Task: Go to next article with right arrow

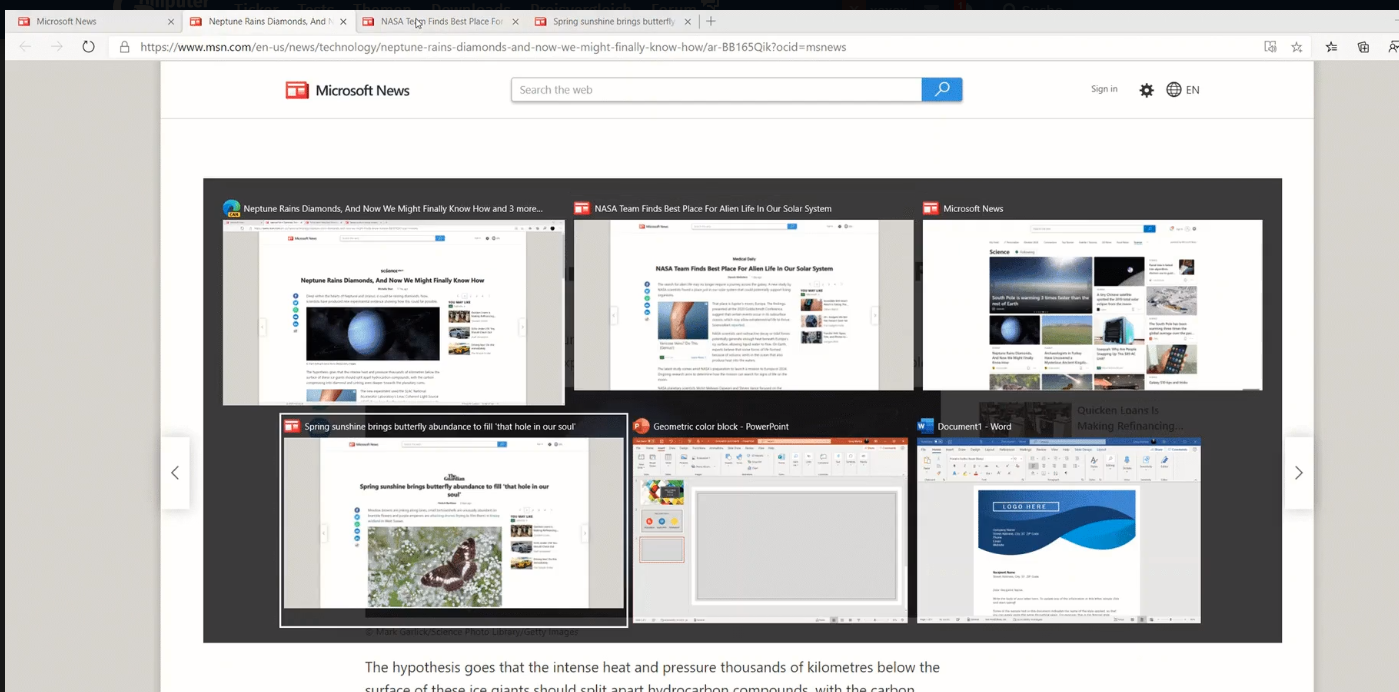Action: (1298, 473)
